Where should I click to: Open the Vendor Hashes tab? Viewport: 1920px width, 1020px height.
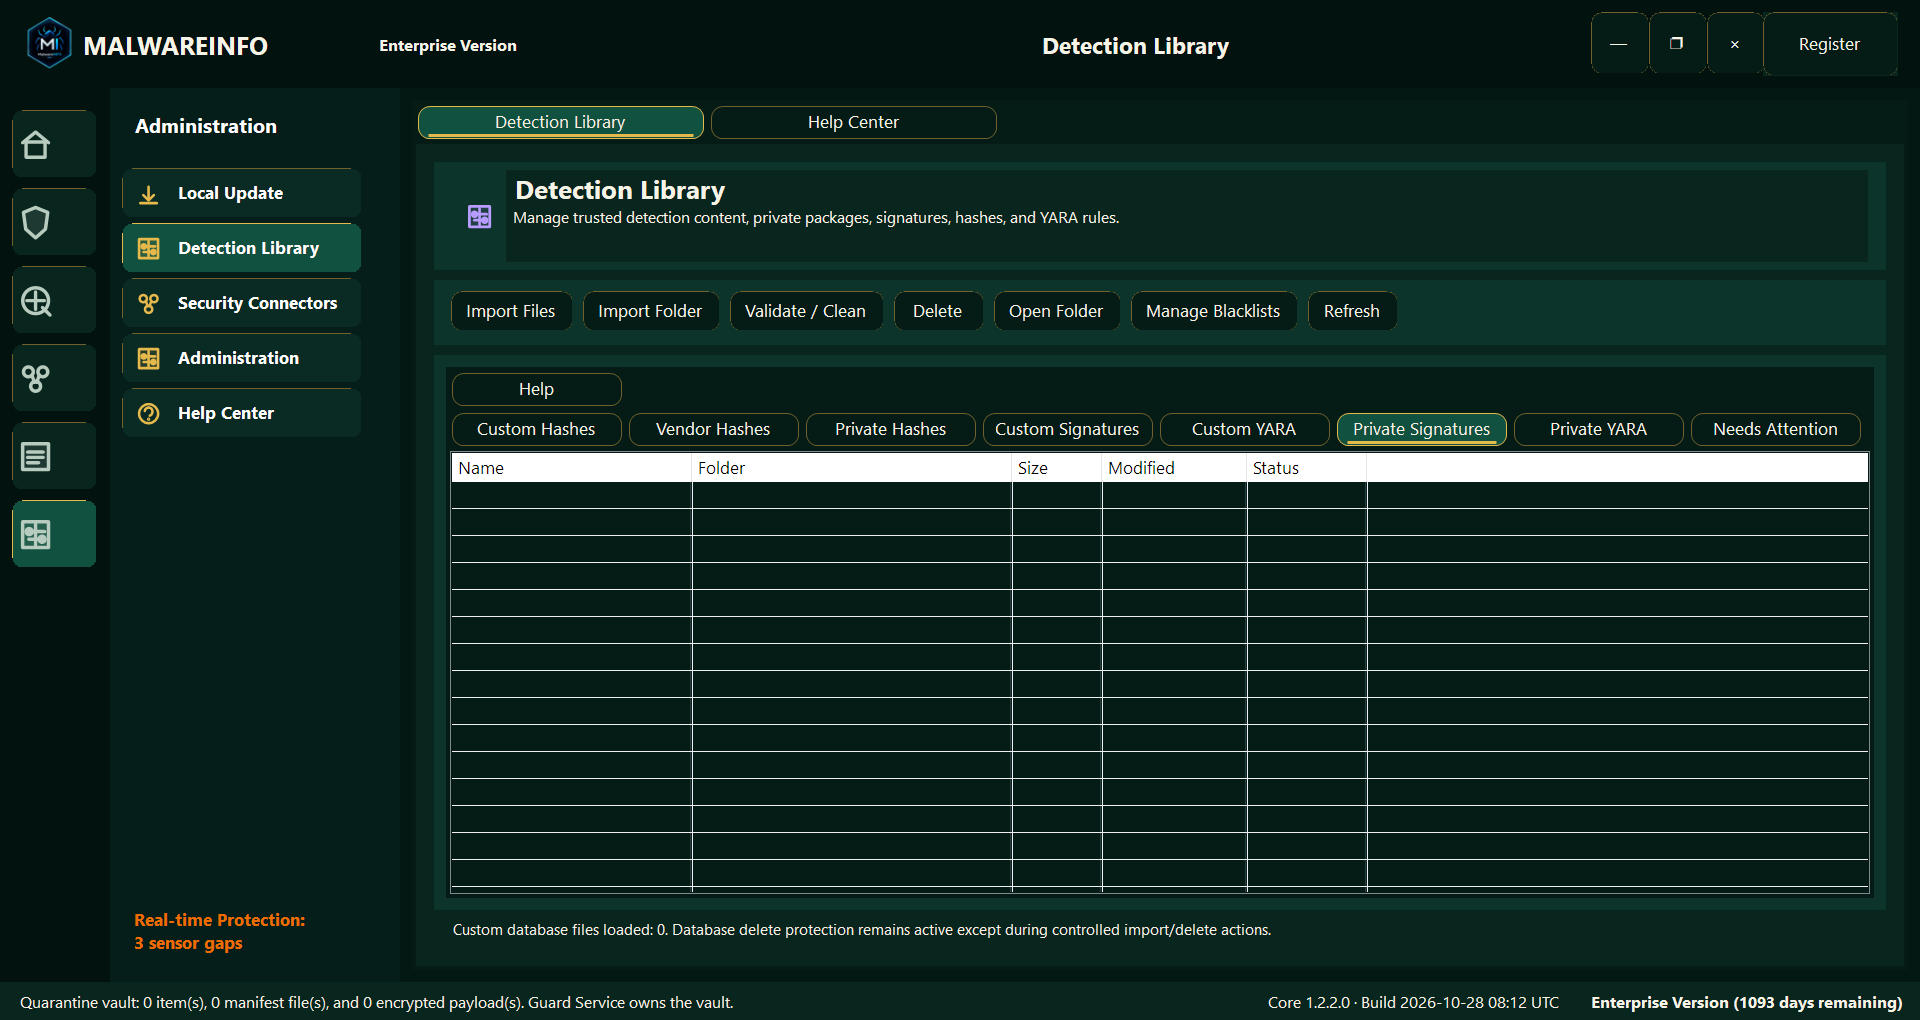pyautogui.click(x=714, y=429)
